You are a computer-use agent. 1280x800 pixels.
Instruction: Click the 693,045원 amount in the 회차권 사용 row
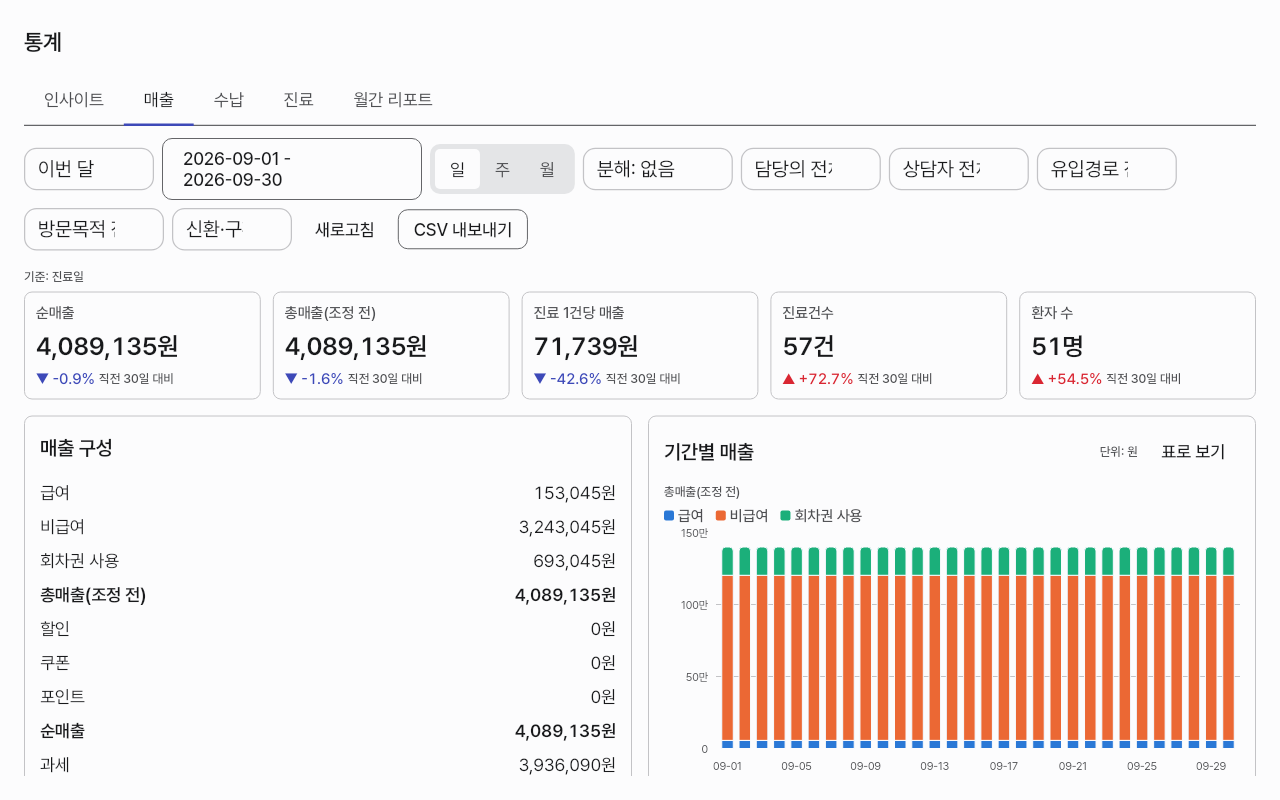575,561
